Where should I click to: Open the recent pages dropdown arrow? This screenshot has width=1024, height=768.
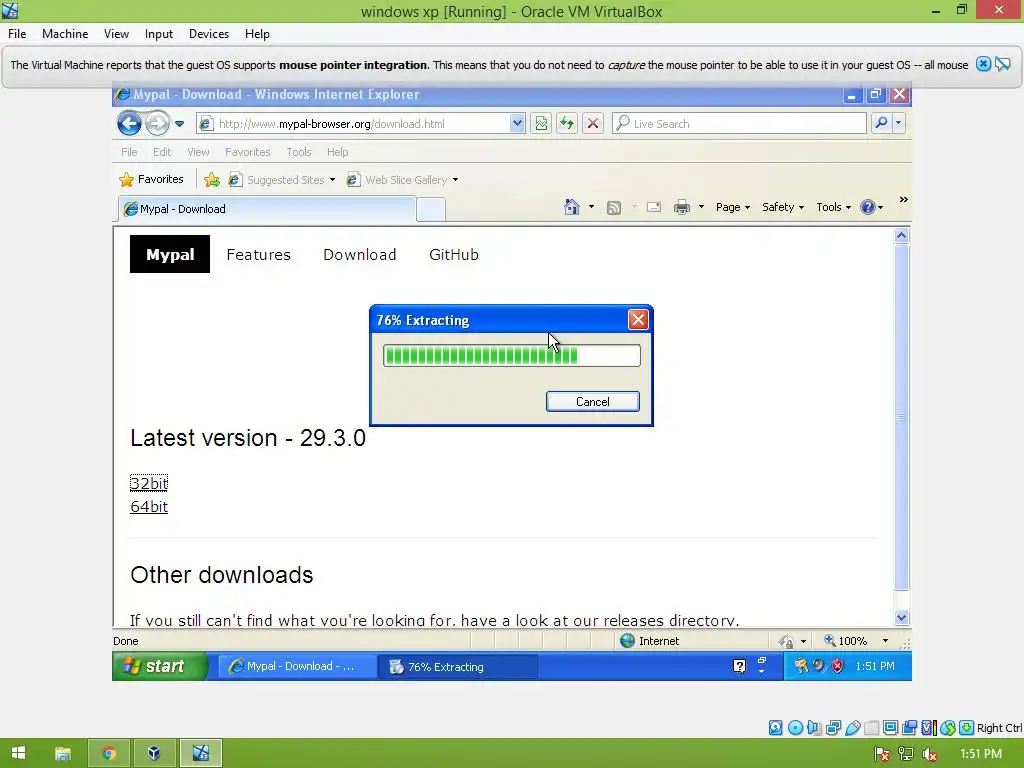[179, 123]
